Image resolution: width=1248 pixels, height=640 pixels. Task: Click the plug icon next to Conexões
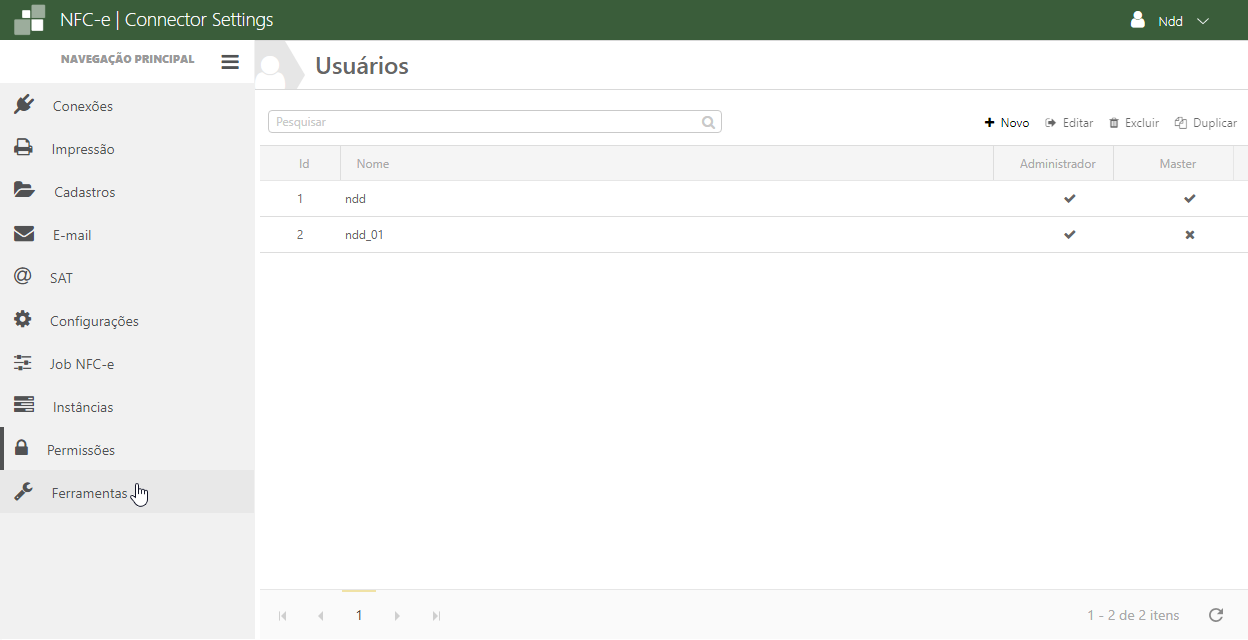[24, 105]
